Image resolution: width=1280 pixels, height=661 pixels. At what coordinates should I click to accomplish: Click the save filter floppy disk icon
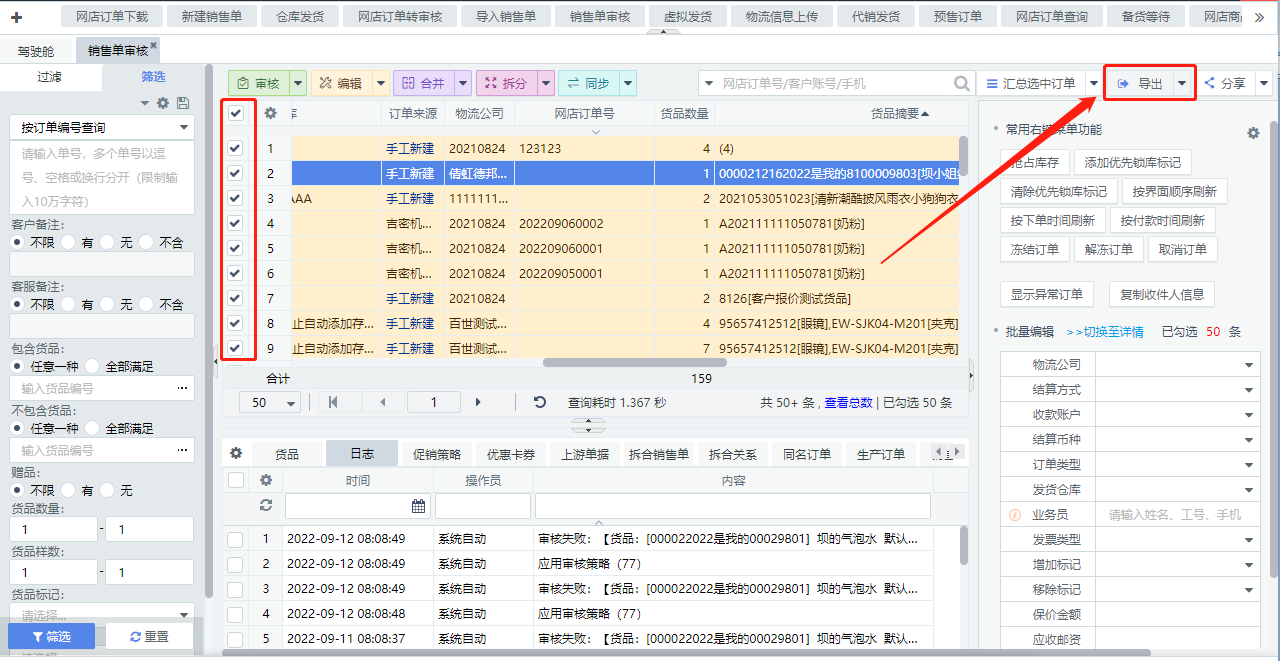click(182, 103)
